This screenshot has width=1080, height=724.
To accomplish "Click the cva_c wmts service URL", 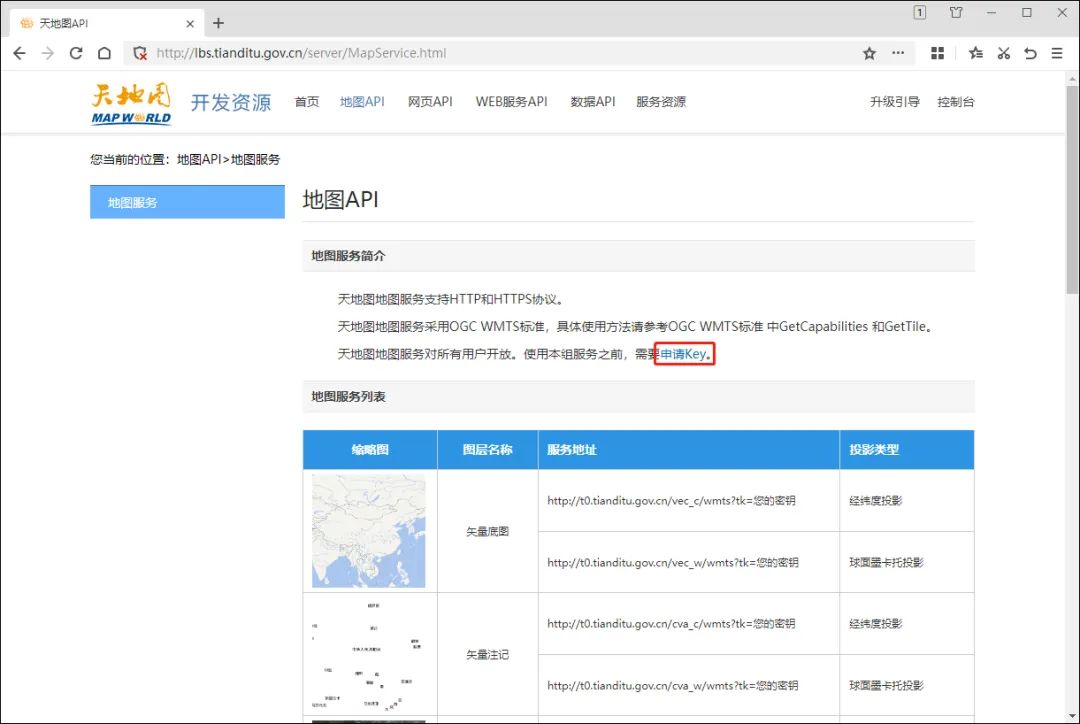I will pyautogui.click(x=672, y=623).
